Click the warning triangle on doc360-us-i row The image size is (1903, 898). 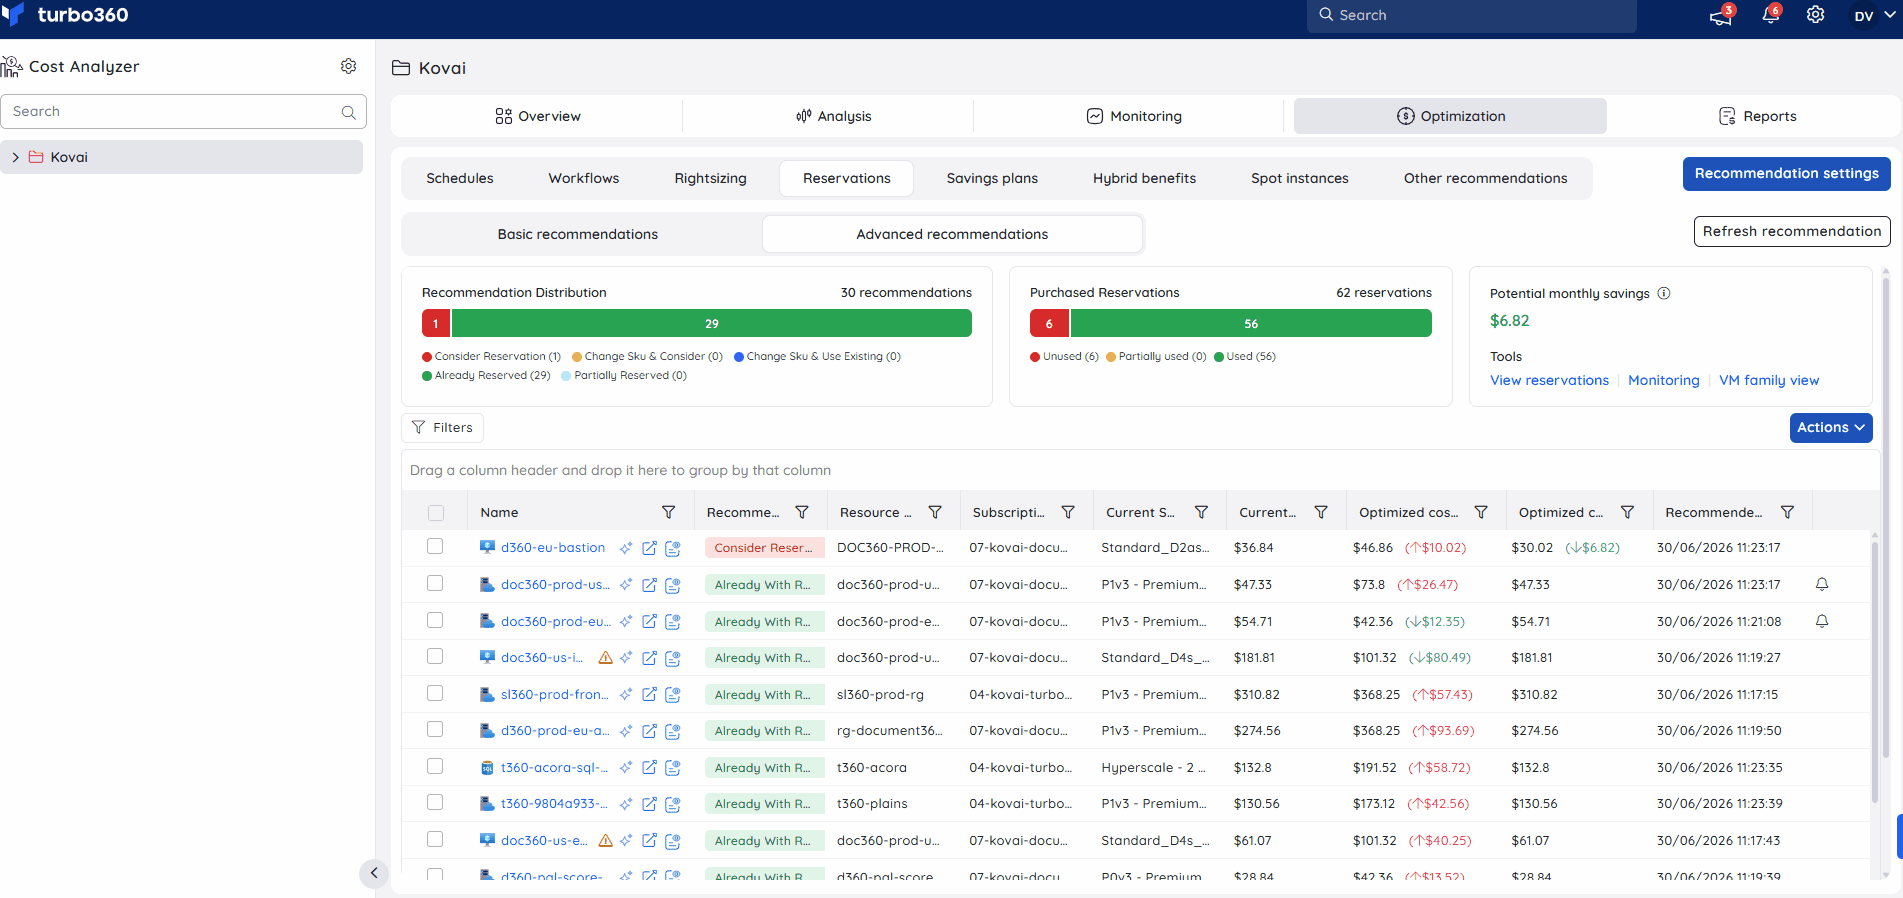(x=605, y=658)
